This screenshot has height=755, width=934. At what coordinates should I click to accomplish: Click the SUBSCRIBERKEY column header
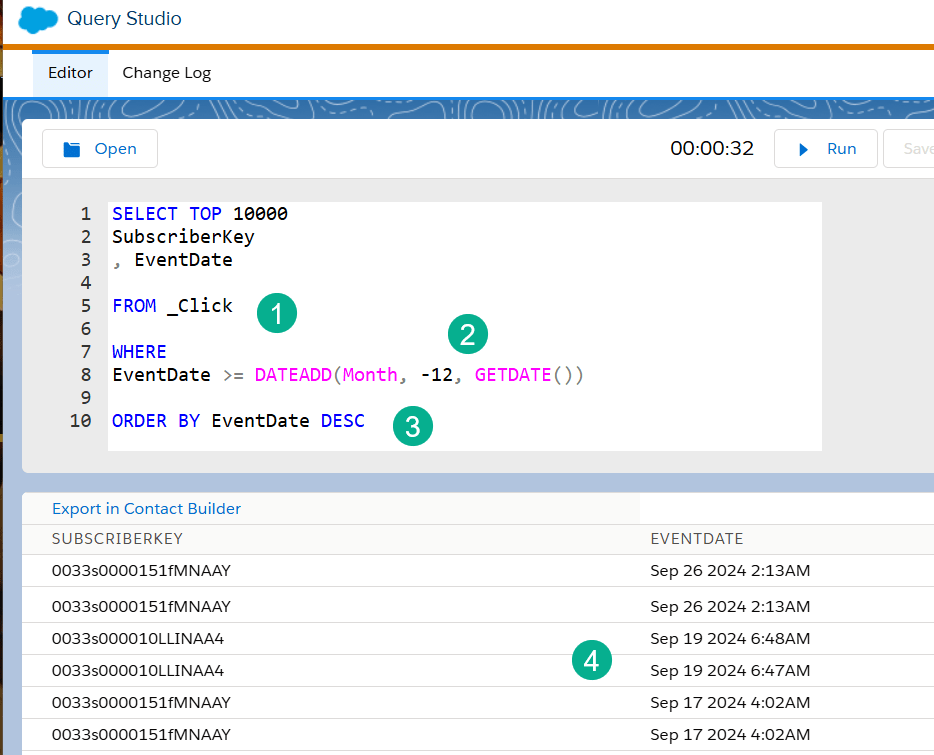click(x=117, y=539)
